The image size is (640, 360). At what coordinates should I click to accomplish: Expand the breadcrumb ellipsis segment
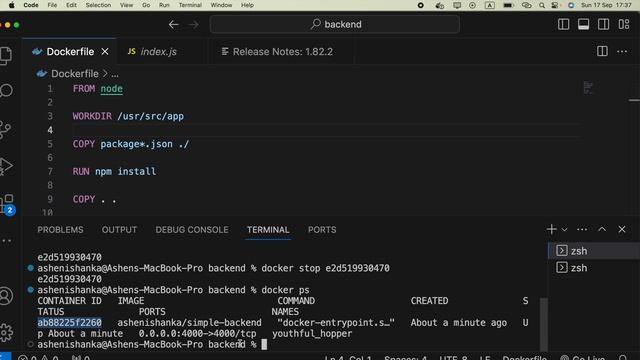tap(115, 74)
